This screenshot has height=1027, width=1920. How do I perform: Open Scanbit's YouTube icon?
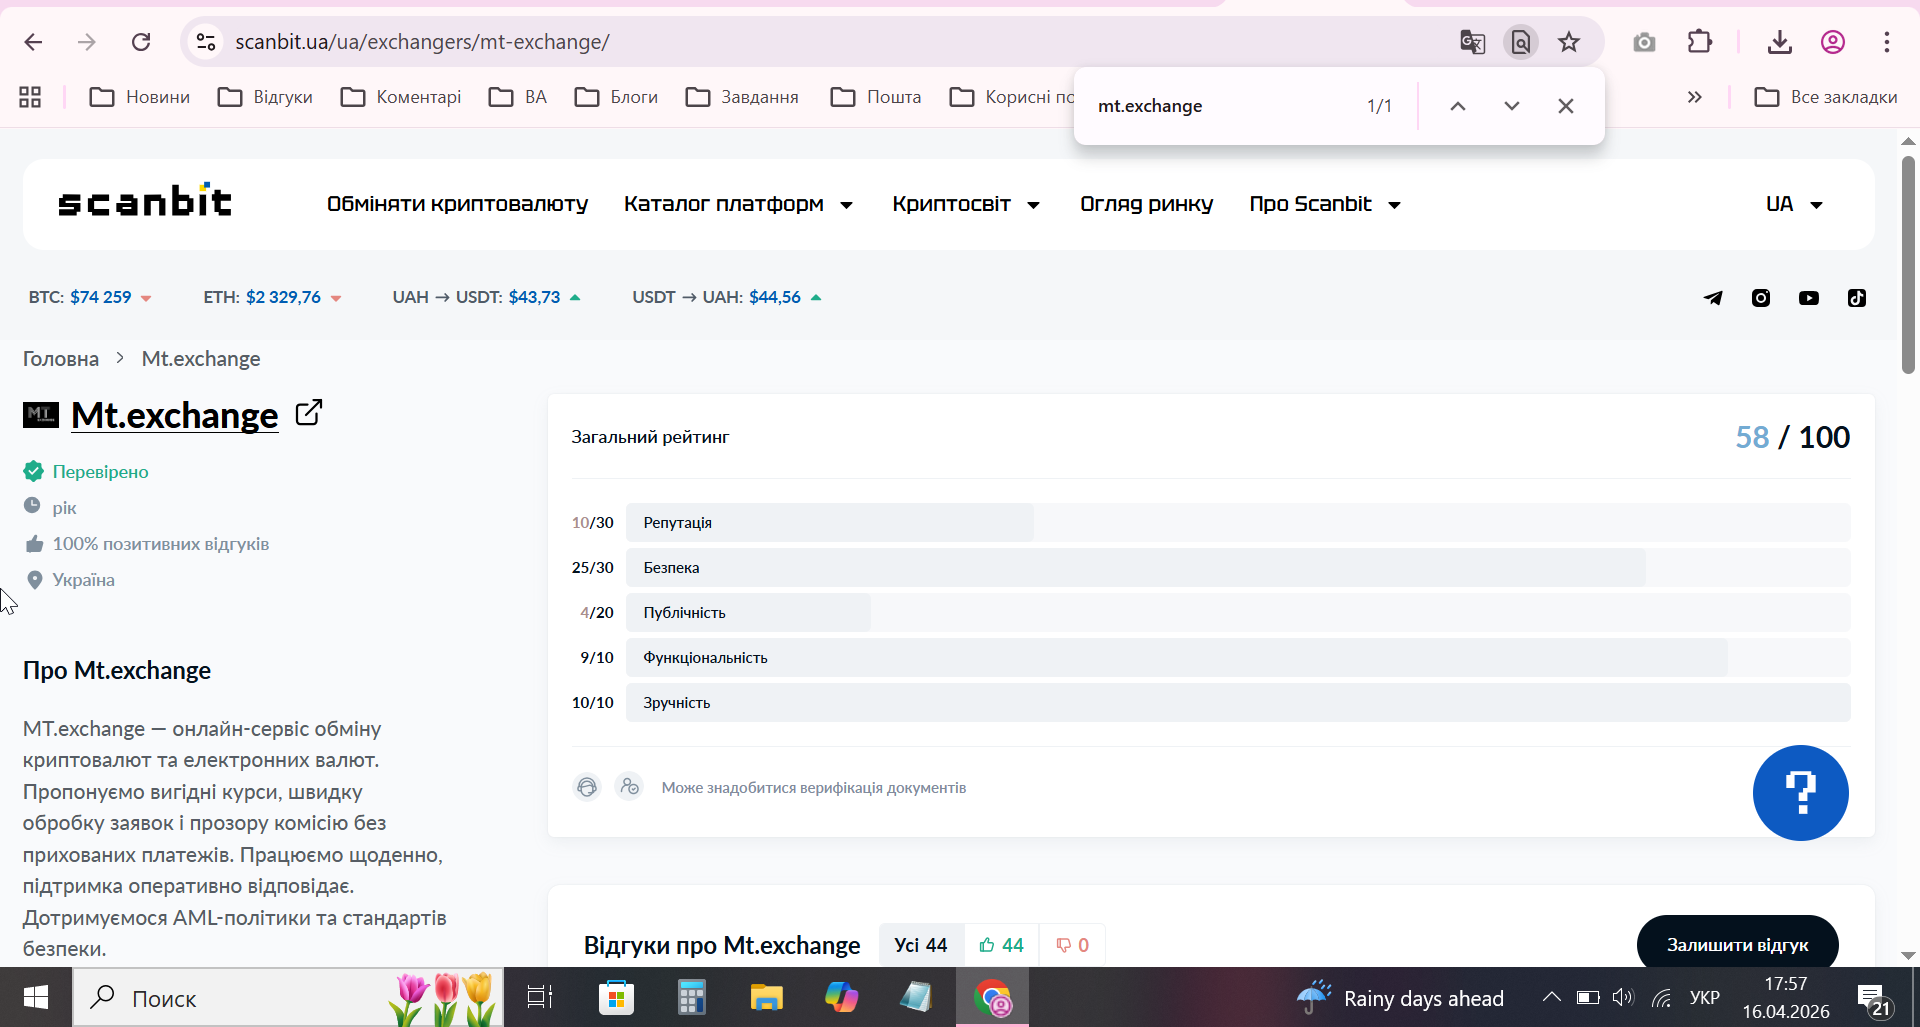[1809, 298]
